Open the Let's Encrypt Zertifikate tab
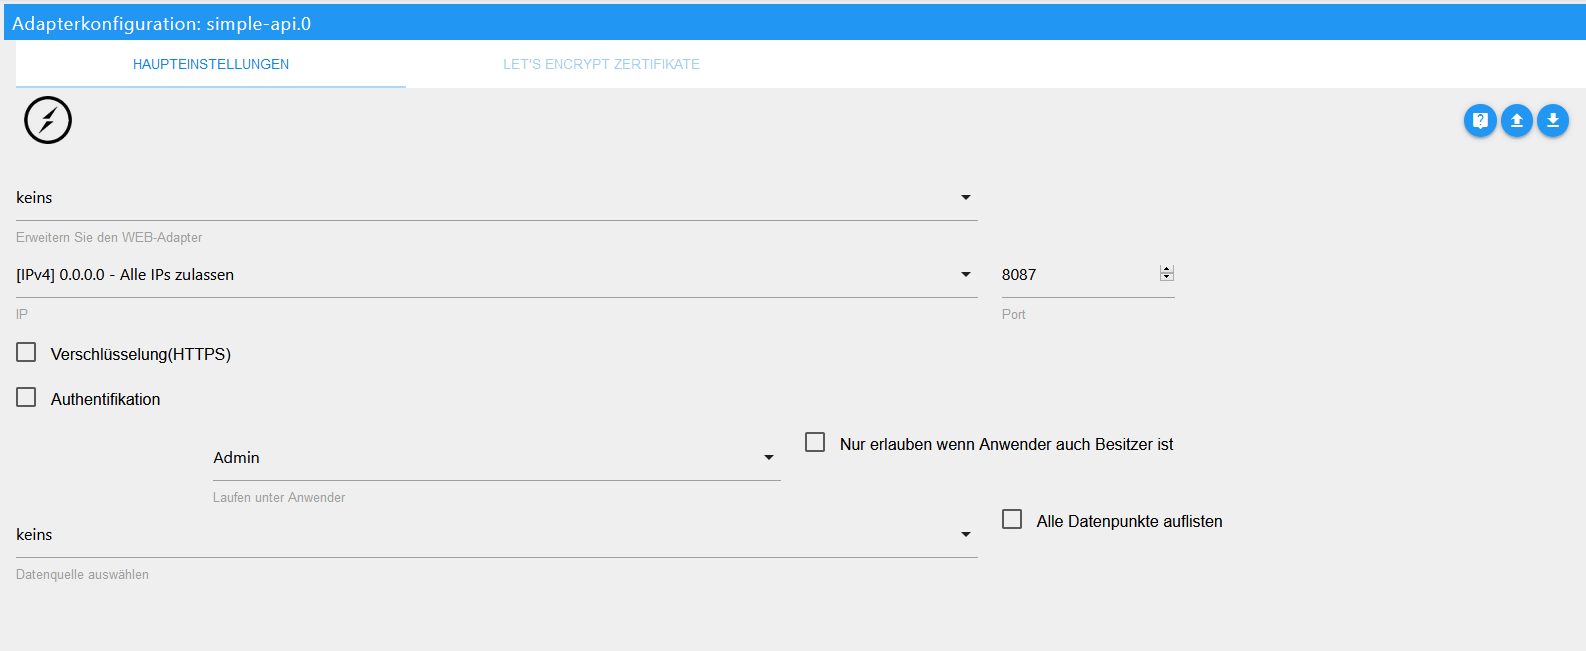Viewport: 1586px width, 651px height. 601,64
